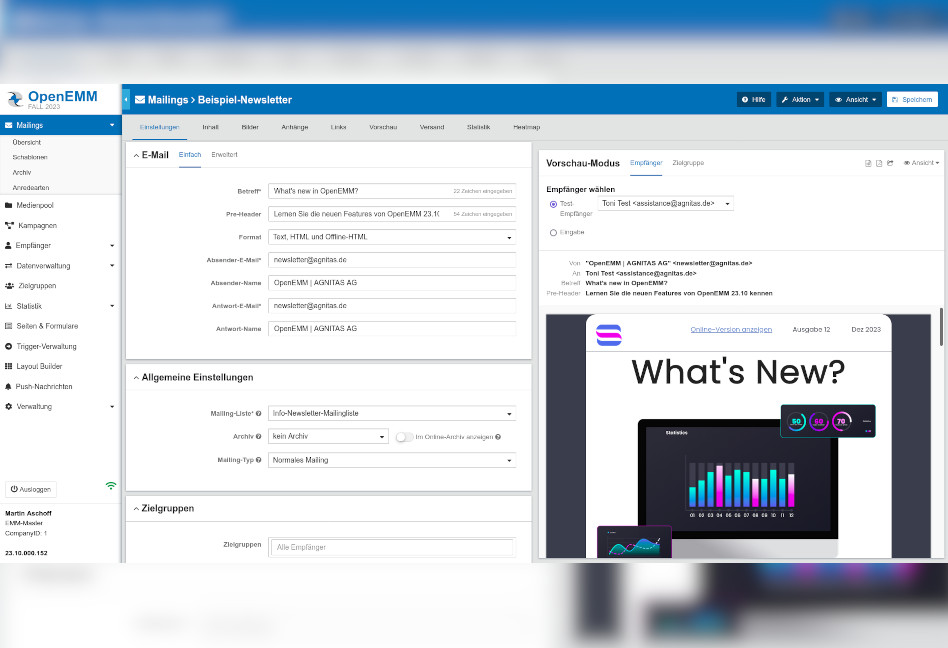Open the header Ansicht dropdown menu
The height and width of the screenshot is (648, 948).
pos(855,100)
